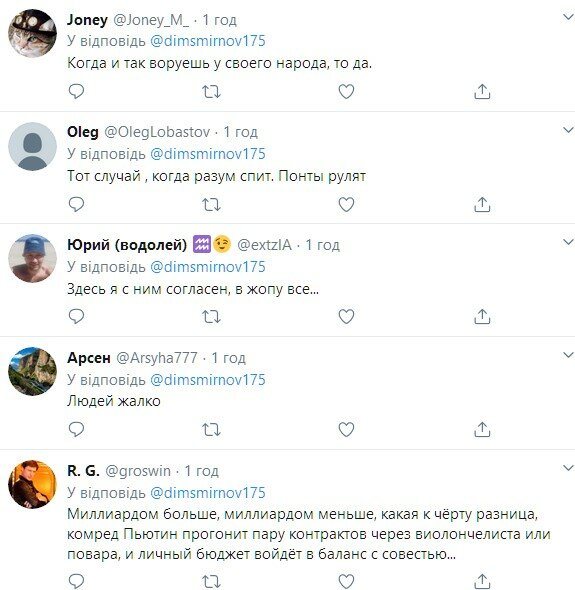Retweet Joney's reply
This screenshot has width=575, height=590.
coord(211,91)
